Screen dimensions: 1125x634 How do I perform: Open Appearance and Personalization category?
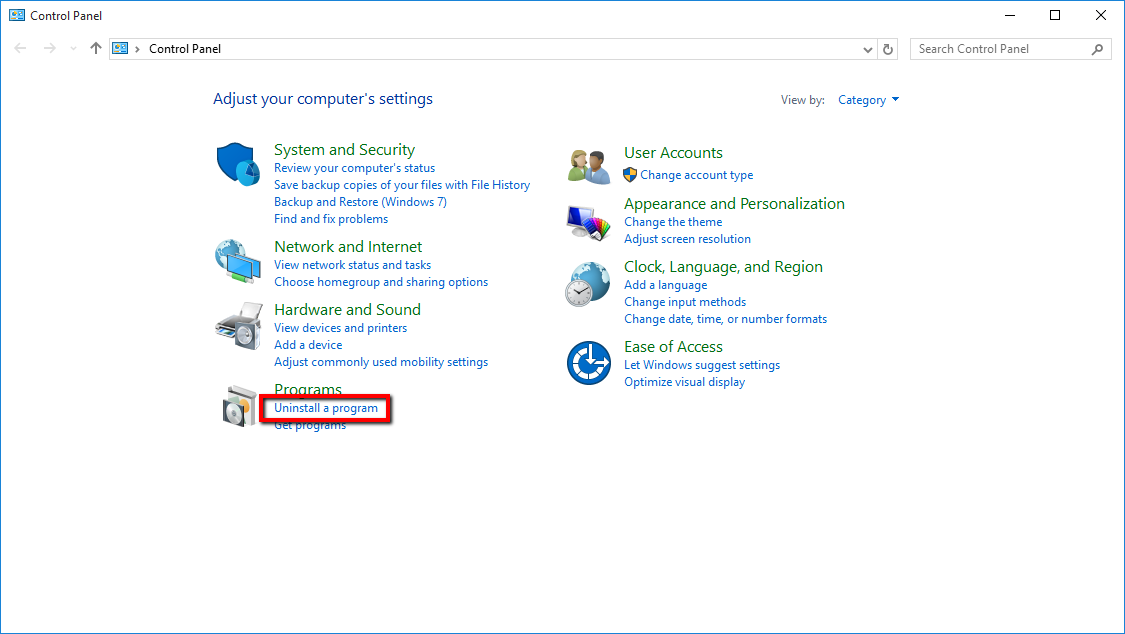click(734, 204)
